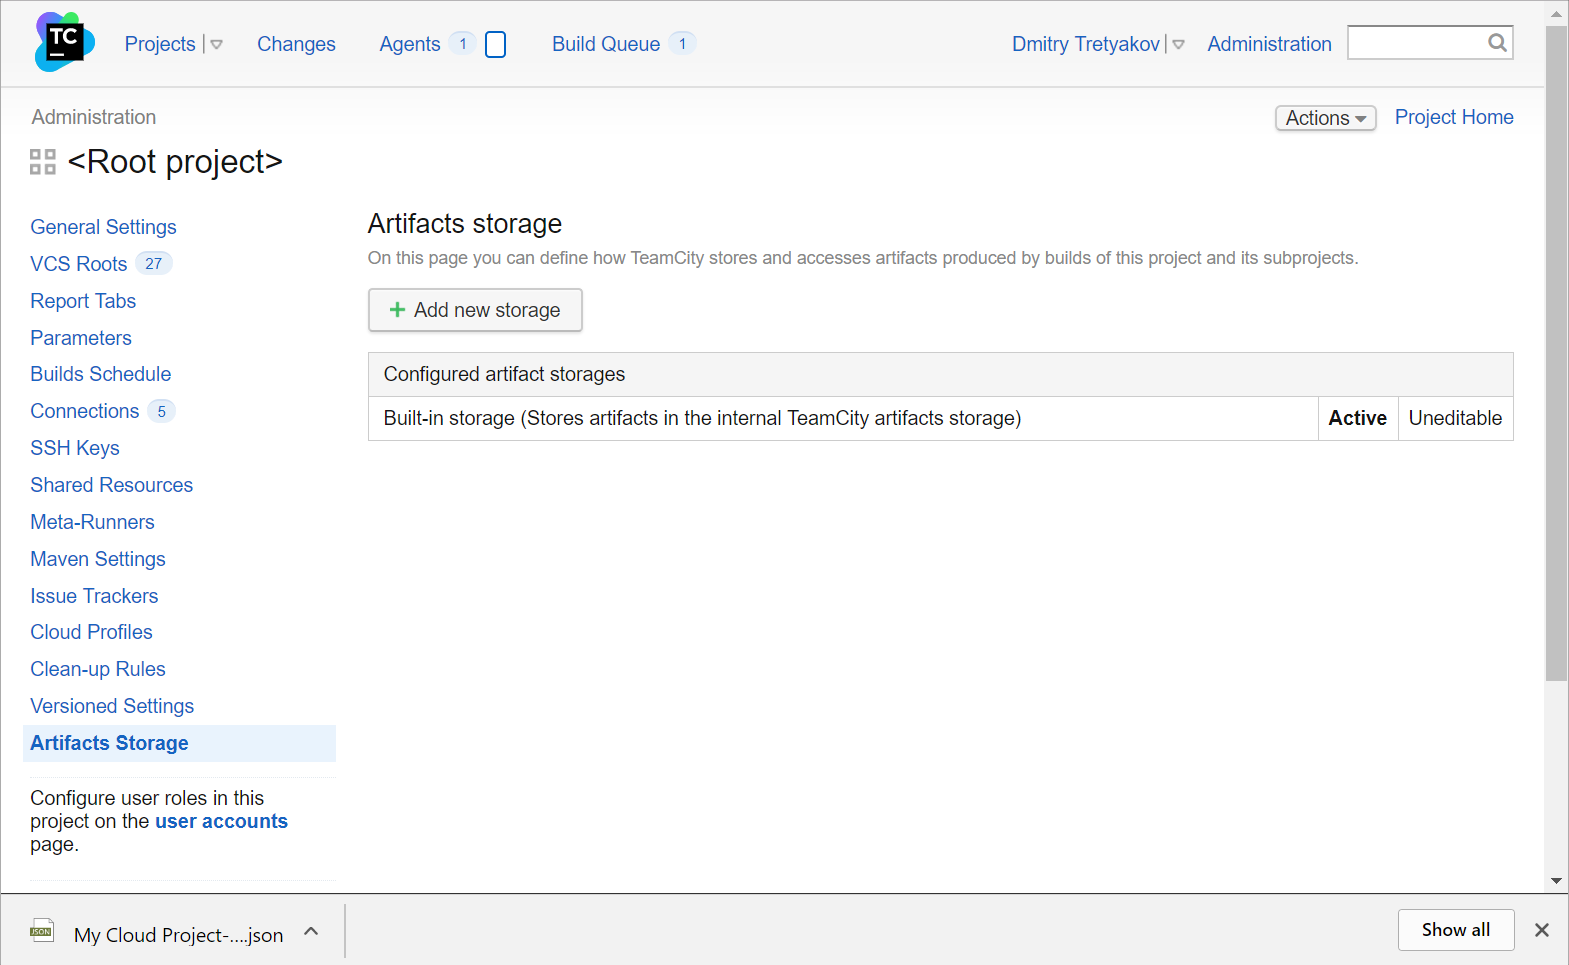The image size is (1569, 965).
Task: Click Add new storage button
Action: (x=475, y=310)
